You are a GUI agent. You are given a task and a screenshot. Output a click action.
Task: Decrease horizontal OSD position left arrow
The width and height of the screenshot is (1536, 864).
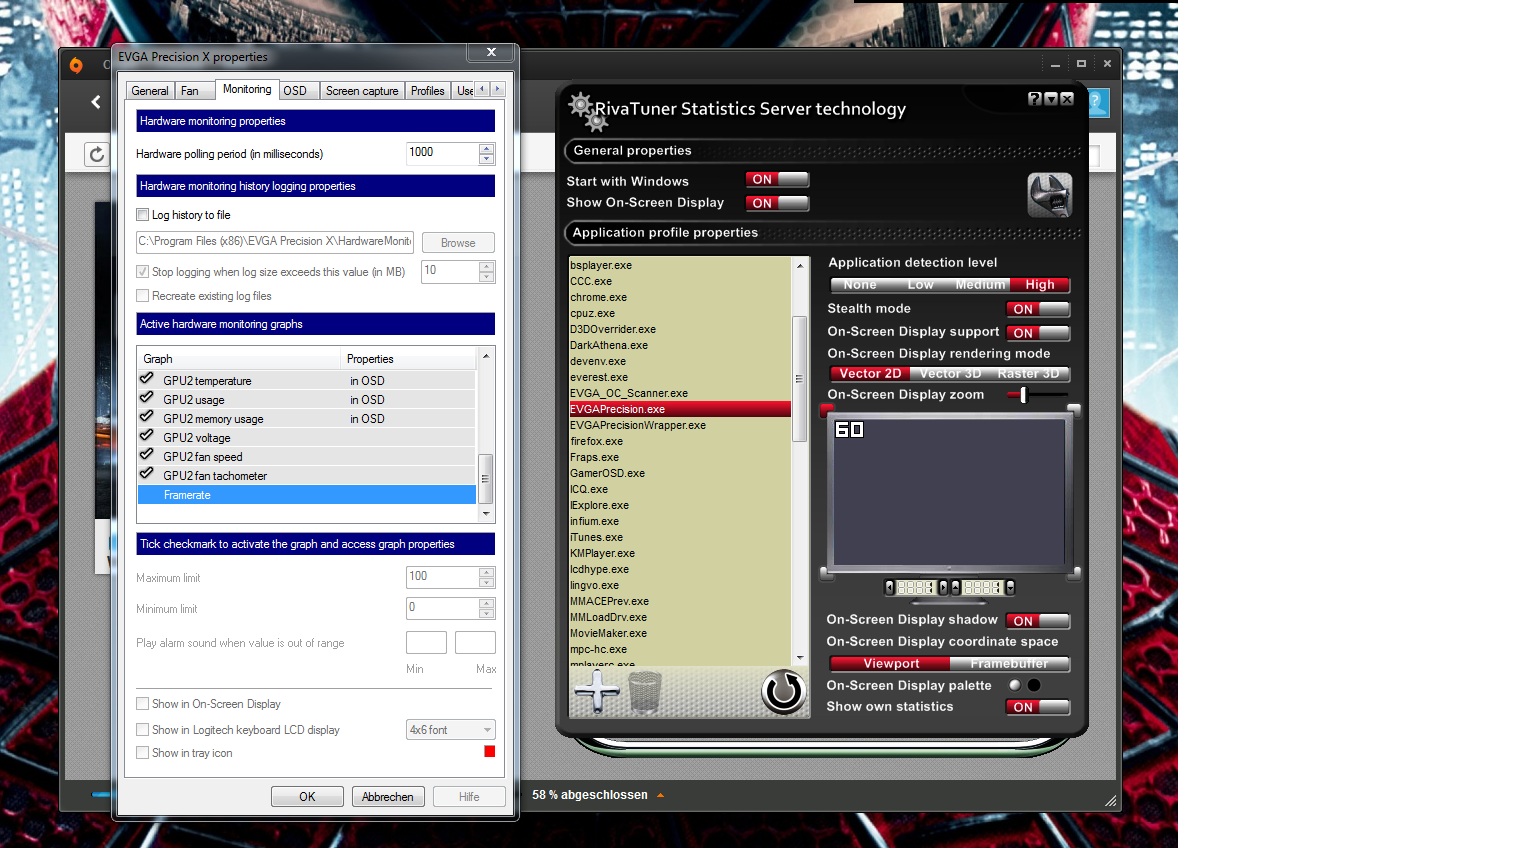coord(890,588)
